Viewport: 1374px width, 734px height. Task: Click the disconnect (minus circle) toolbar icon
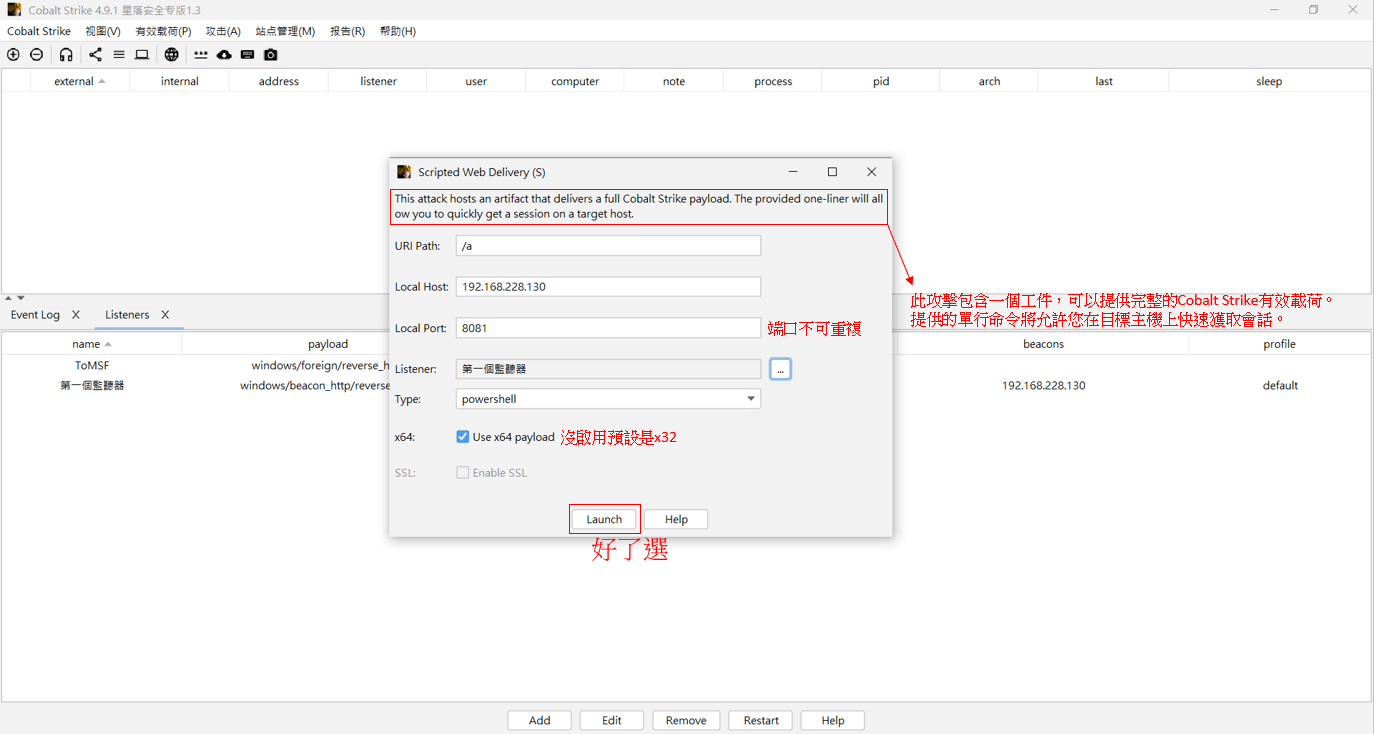point(37,55)
